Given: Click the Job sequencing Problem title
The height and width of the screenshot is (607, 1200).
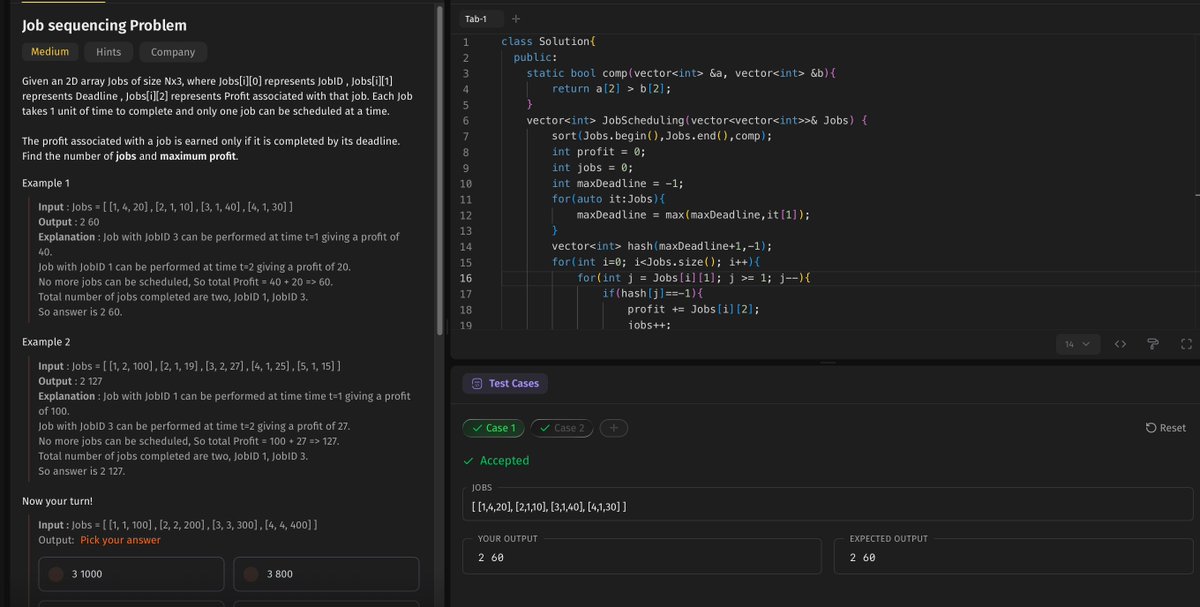Looking at the screenshot, I should (x=104, y=25).
